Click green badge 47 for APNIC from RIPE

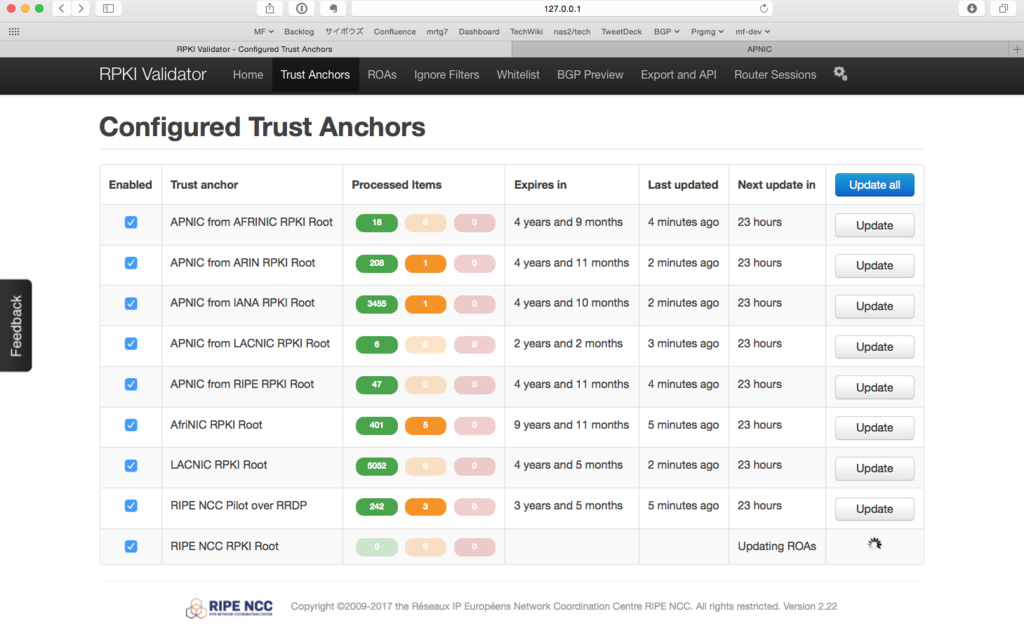click(x=377, y=385)
